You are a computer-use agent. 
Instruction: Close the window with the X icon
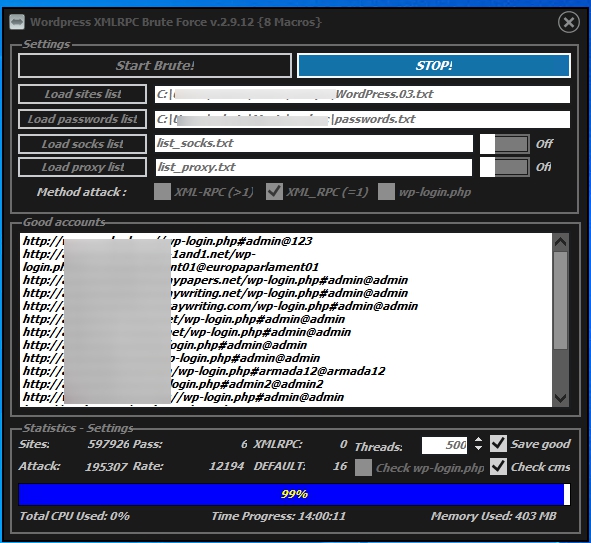(x=568, y=22)
